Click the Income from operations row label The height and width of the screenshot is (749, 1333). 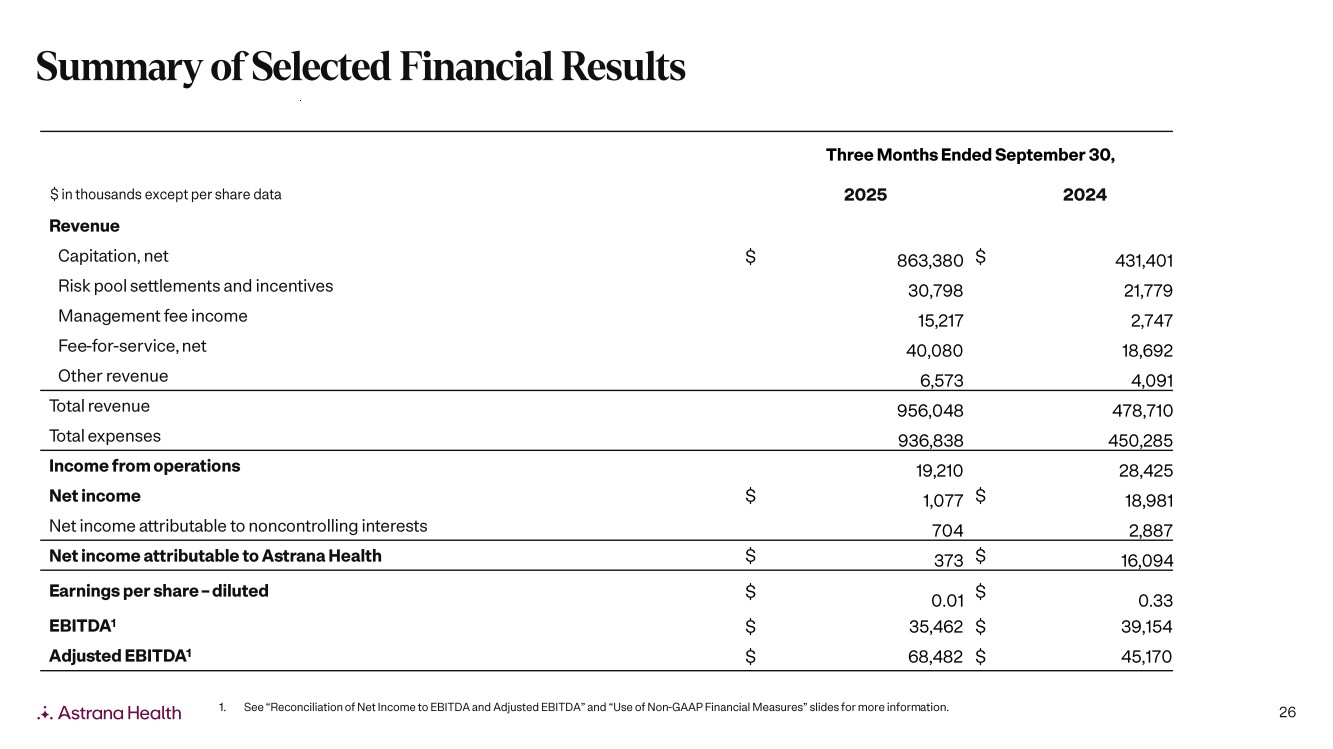144,466
